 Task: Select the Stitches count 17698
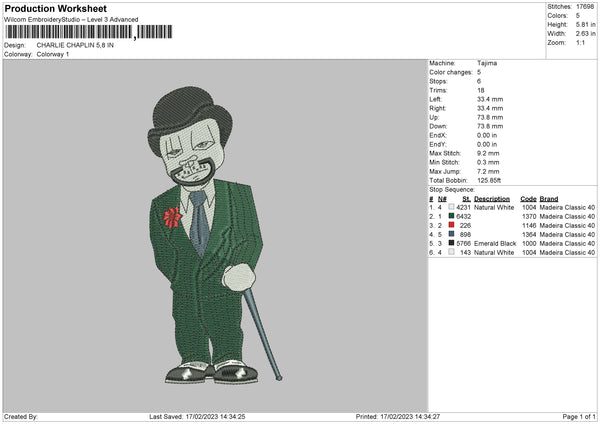(x=585, y=7)
